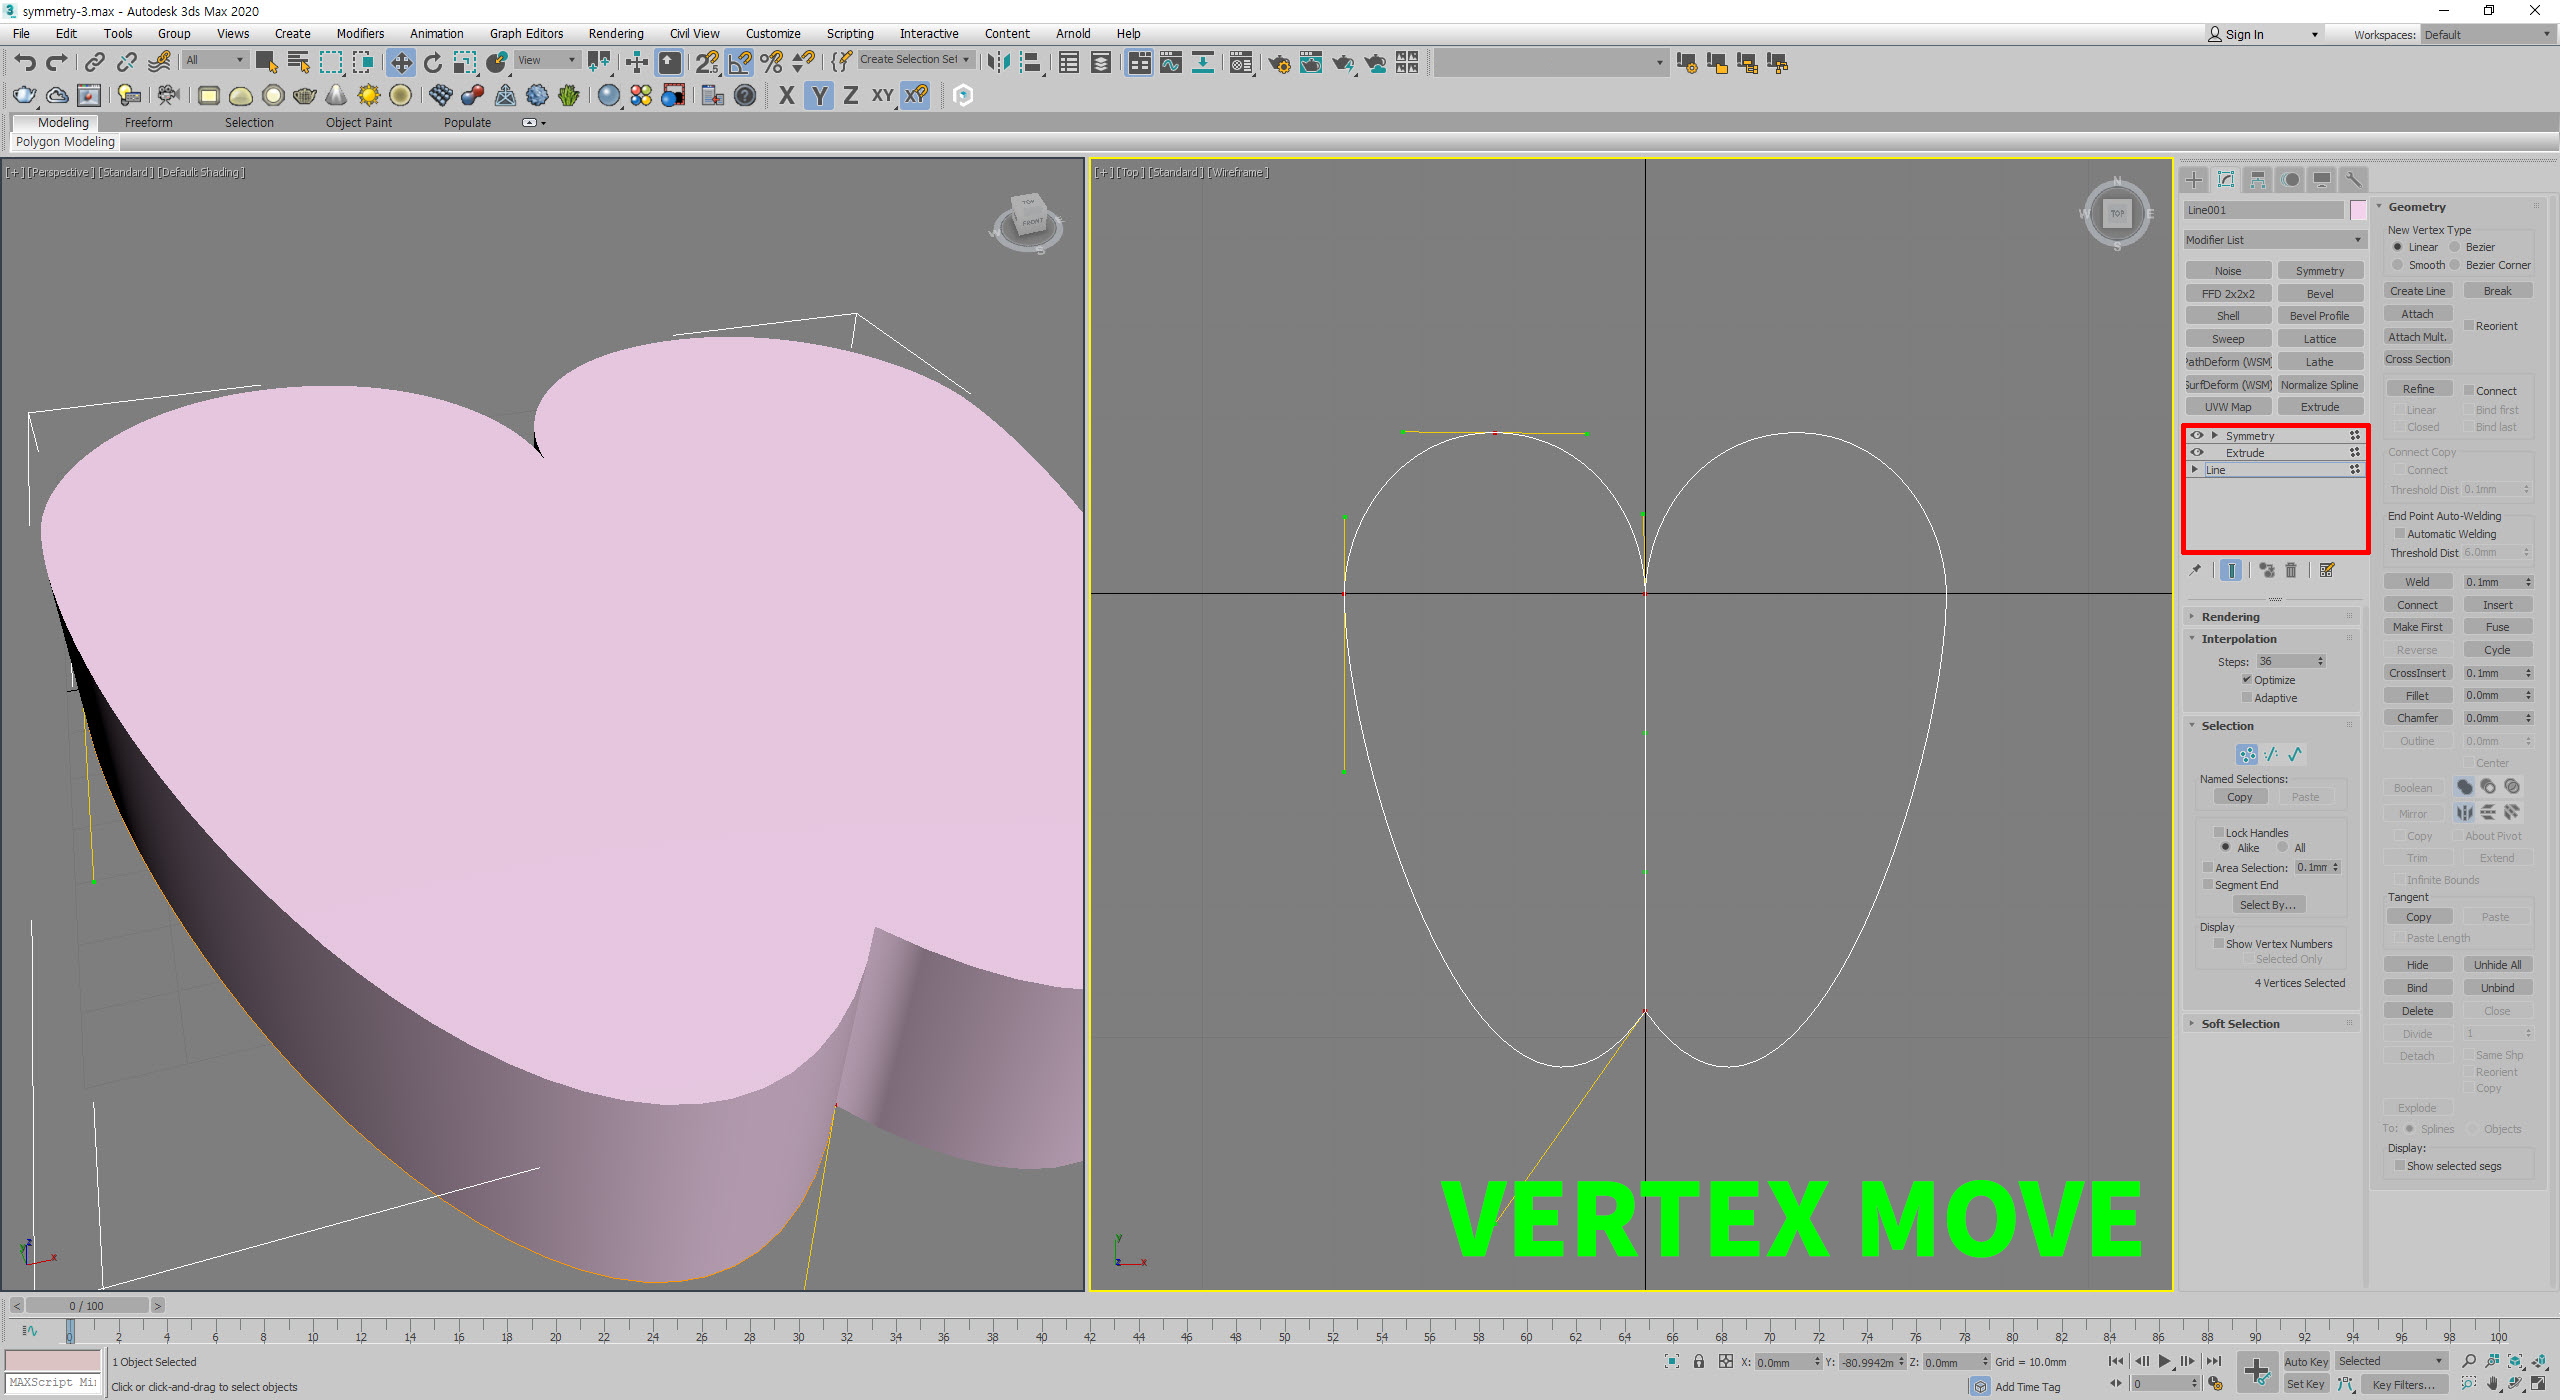This screenshot has width=2560, height=1400.
Task: Open the Modifier List dropdown
Action: tap(2273, 240)
